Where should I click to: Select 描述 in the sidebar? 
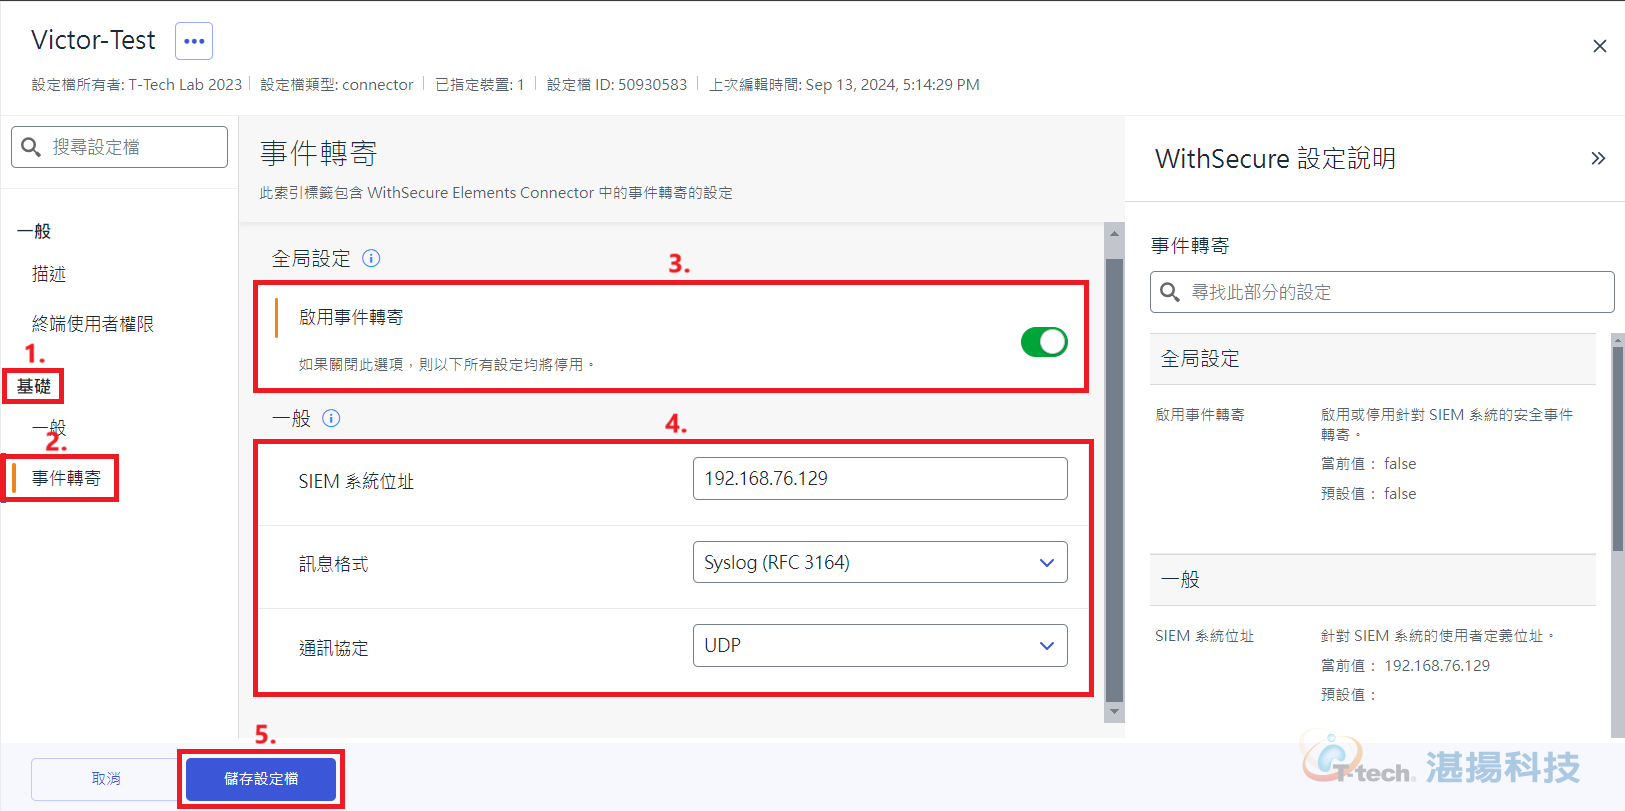(x=49, y=274)
